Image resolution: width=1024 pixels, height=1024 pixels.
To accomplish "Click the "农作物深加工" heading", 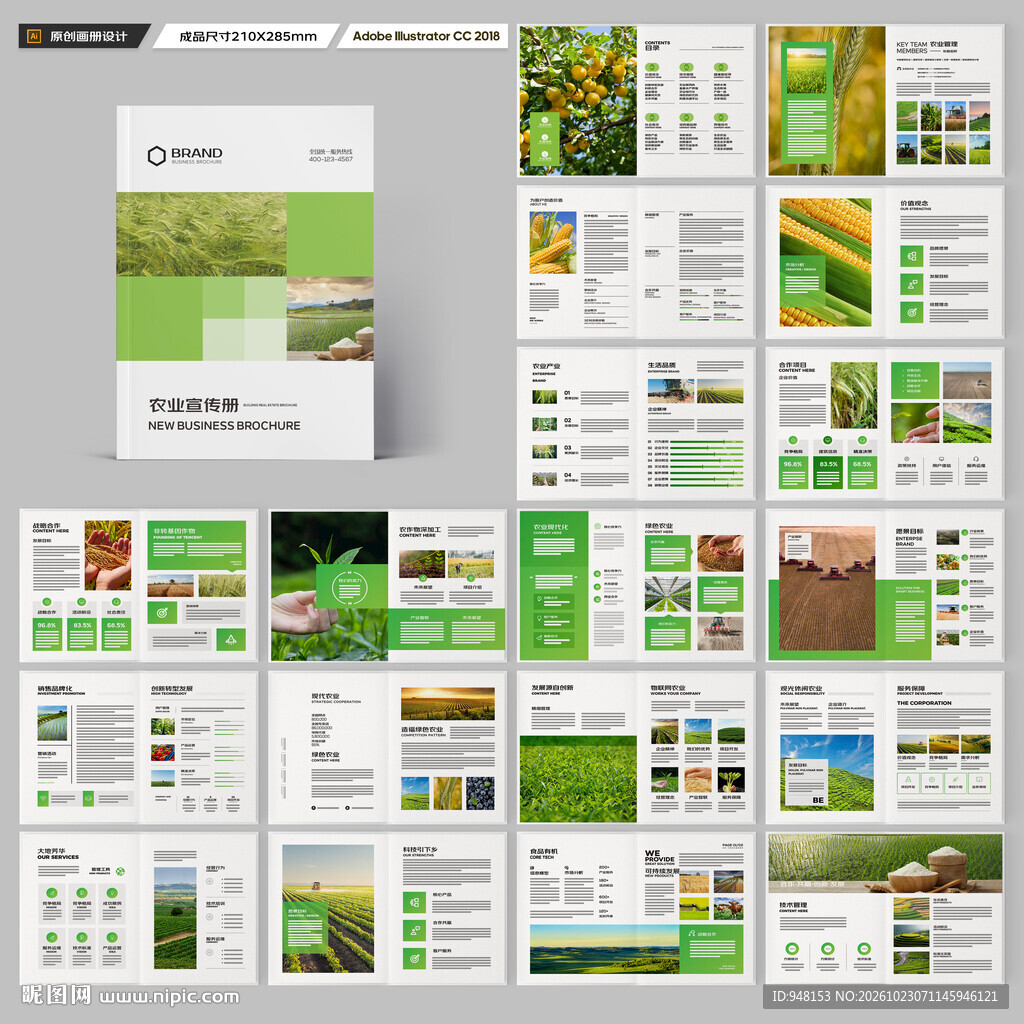I will click(x=420, y=530).
